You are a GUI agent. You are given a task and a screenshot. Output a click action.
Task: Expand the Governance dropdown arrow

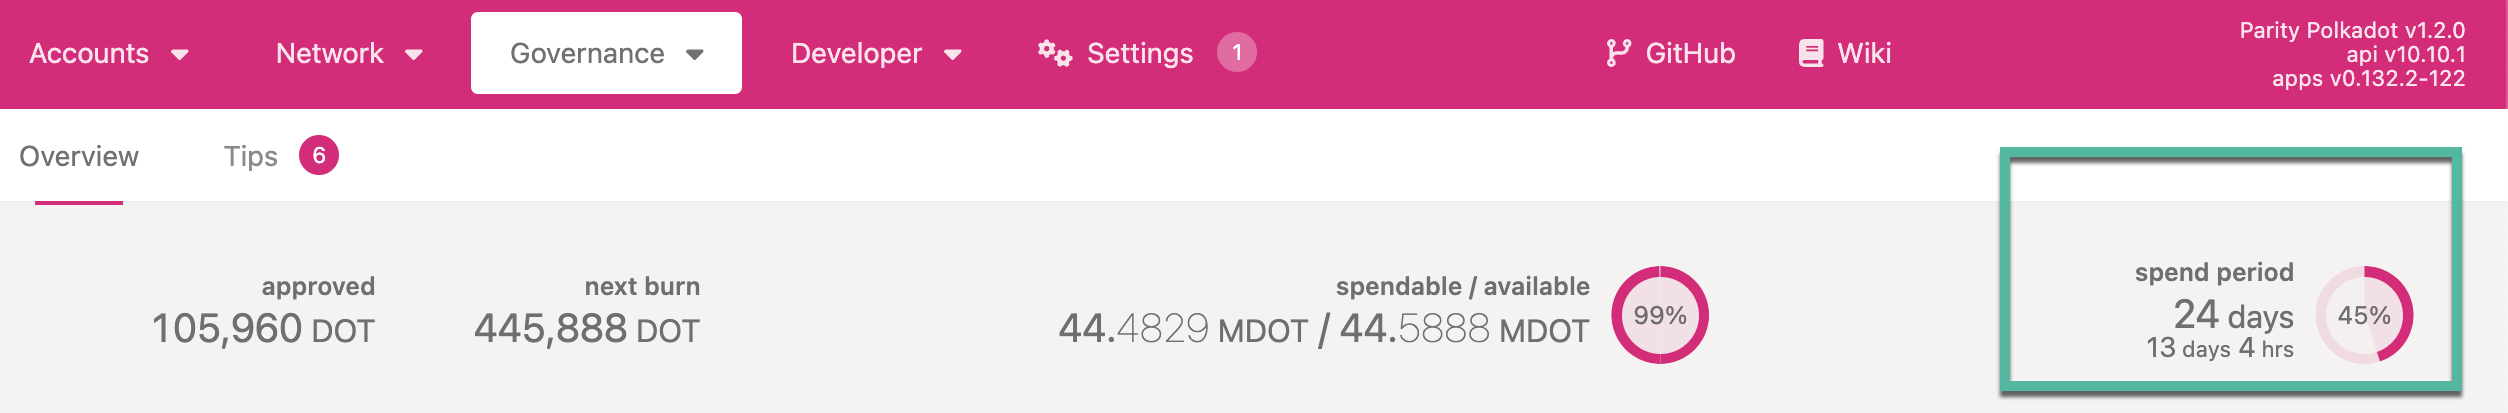[x=695, y=55]
